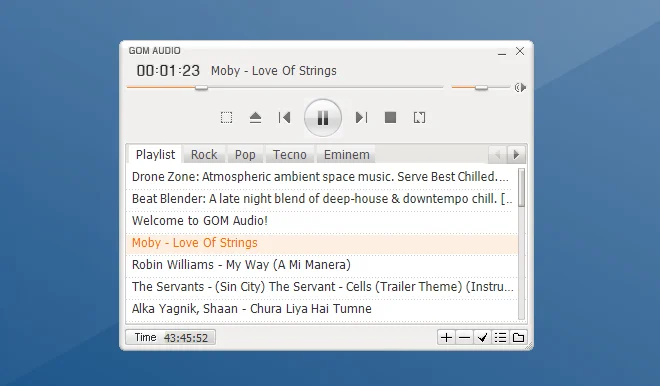This screenshot has height=386, width=660.
Task: Click the song progress seek bar handle
Action: (201, 88)
